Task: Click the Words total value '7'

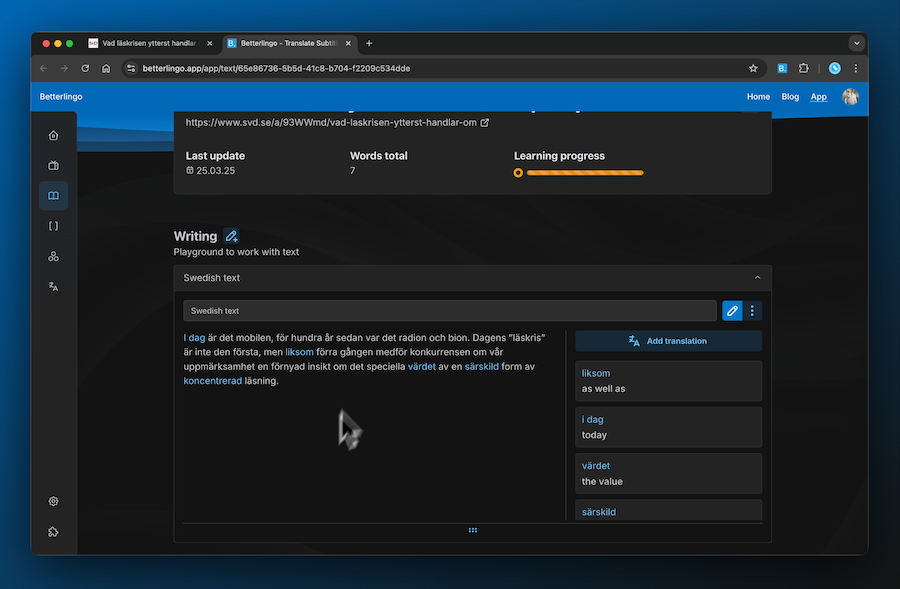Action: pos(352,170)
